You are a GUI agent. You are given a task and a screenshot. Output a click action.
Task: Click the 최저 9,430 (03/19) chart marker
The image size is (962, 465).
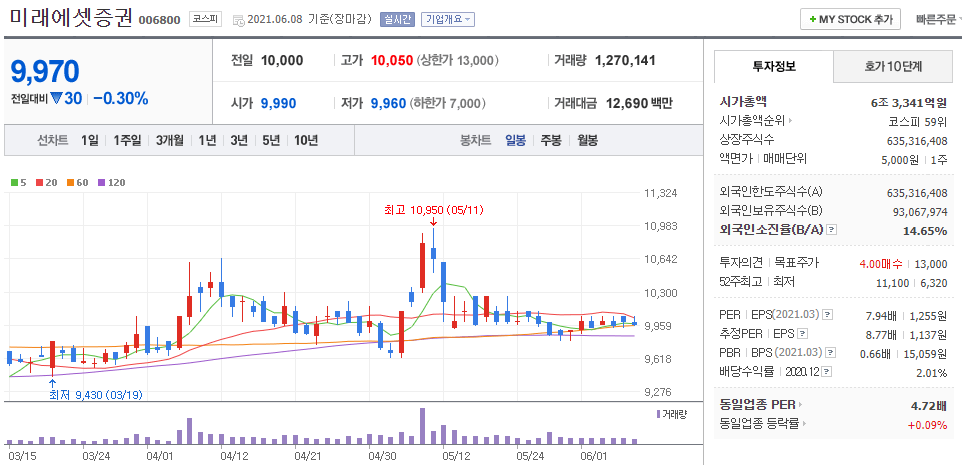click(x=96, y=395)
